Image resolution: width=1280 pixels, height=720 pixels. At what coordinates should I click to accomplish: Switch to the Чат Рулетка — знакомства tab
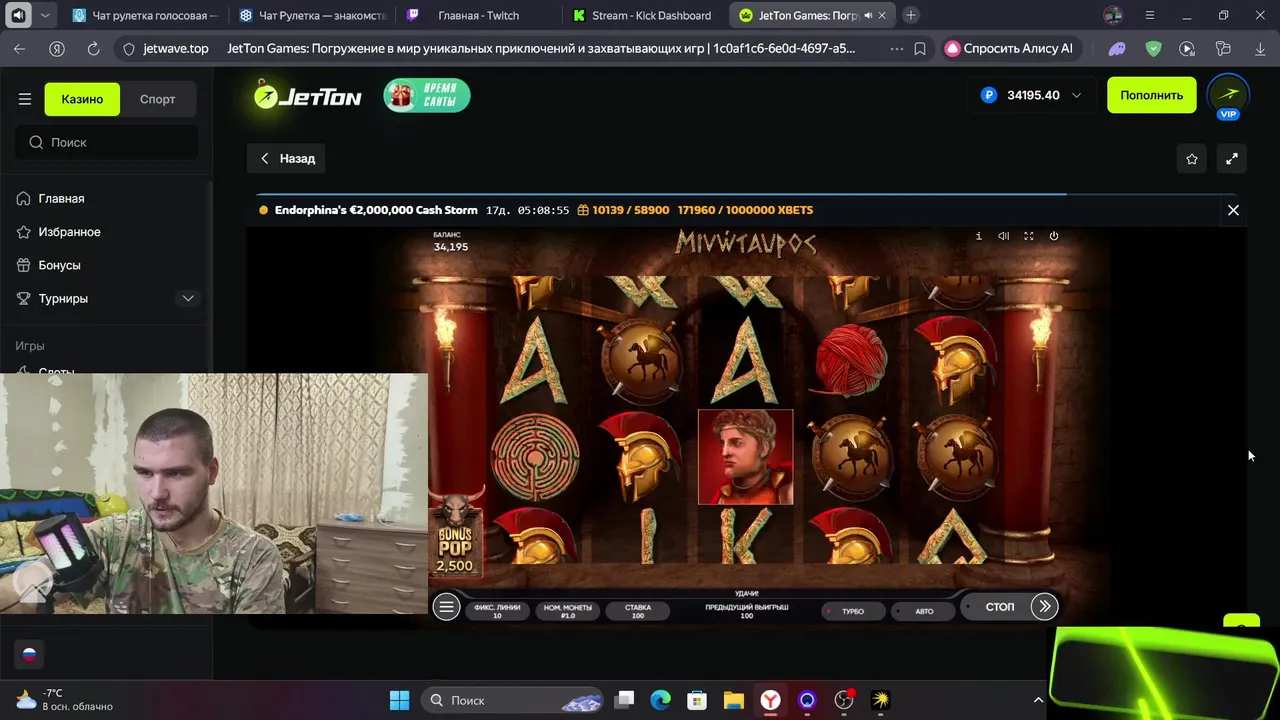coord(311,16)
